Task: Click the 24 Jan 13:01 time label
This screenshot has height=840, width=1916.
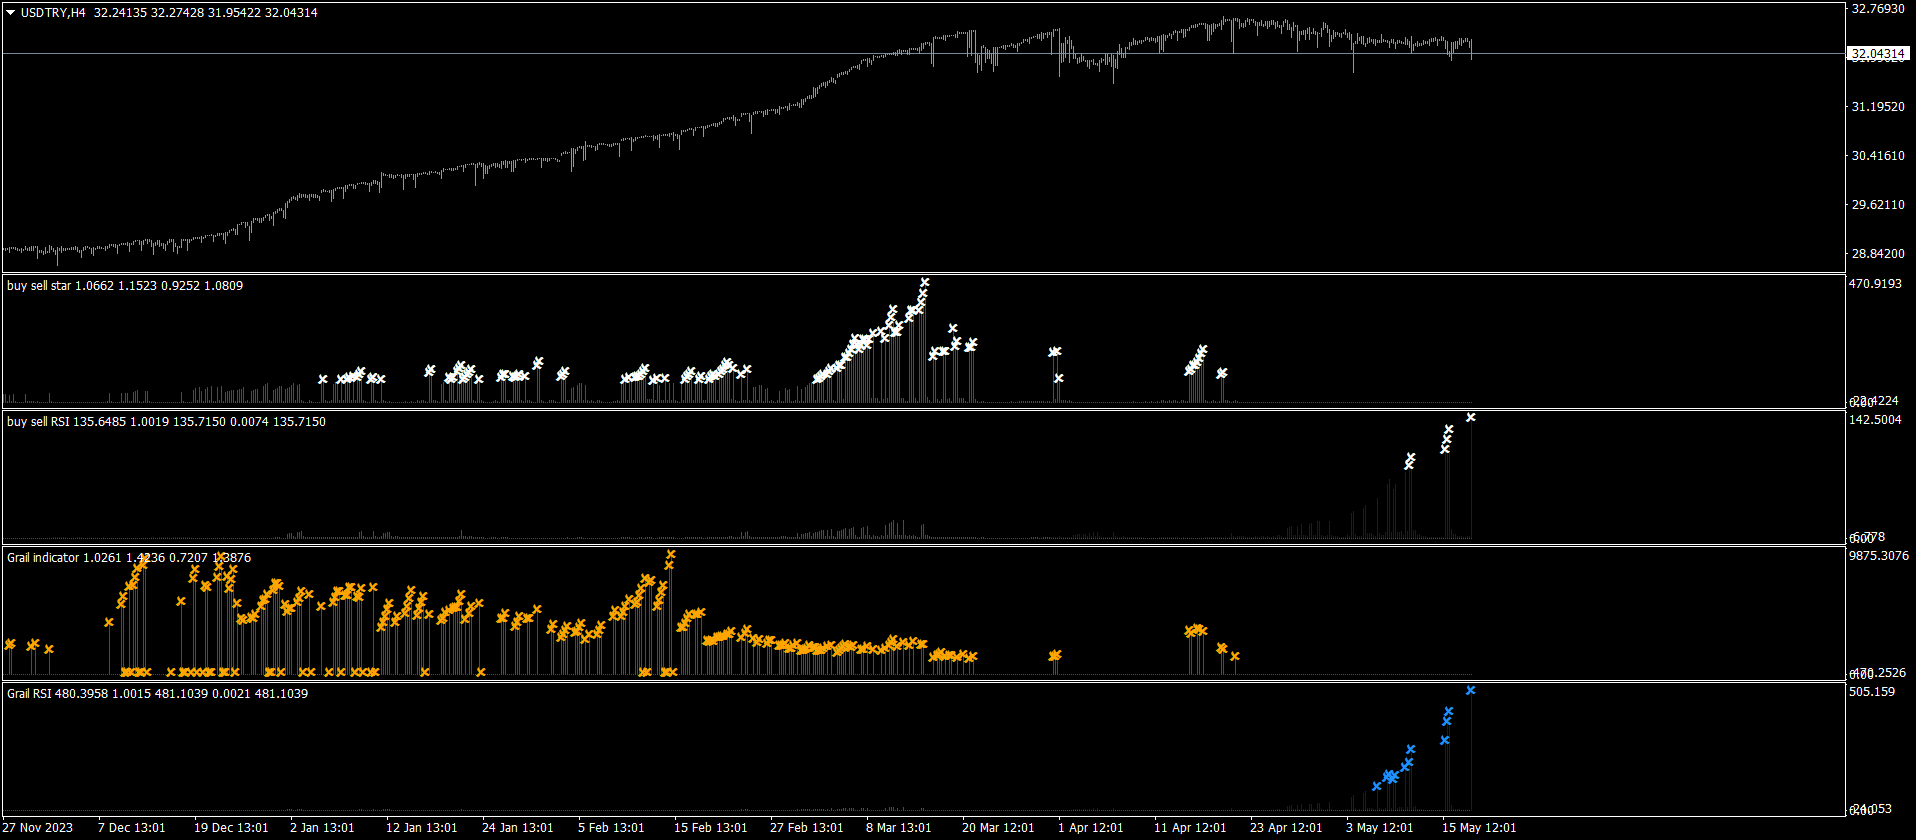Action: pyautogui.click(x=518, y=828)
